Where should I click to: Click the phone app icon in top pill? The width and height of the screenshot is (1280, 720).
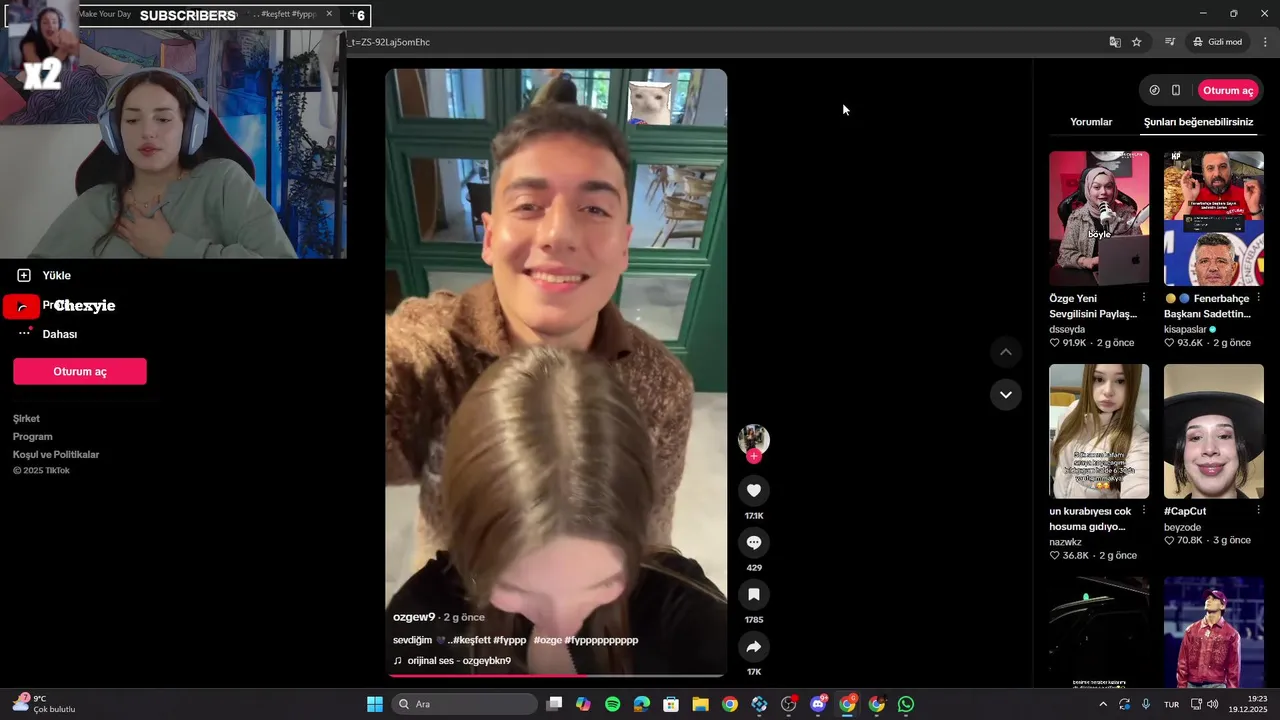[1176, 90]
